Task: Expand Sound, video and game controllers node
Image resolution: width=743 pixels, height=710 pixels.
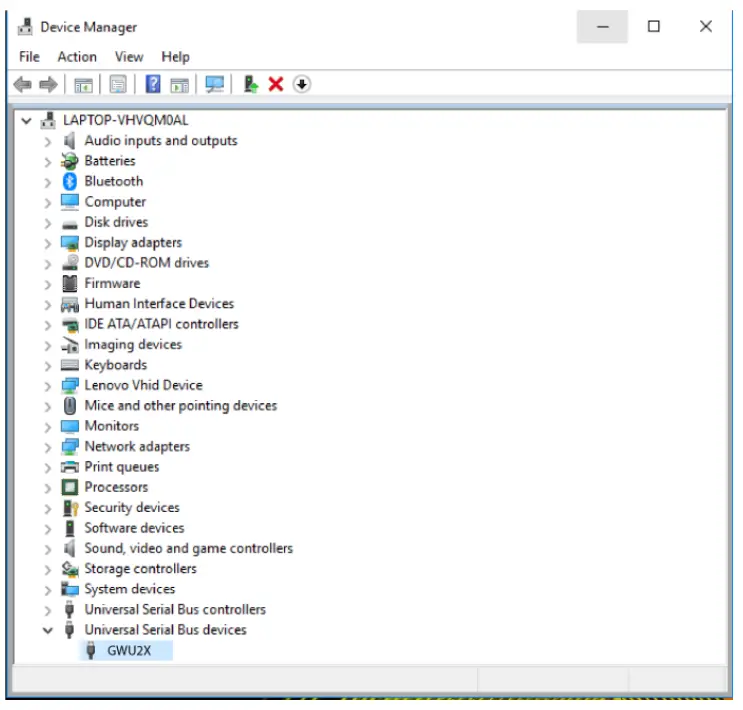Action: (x=47, y=549)
